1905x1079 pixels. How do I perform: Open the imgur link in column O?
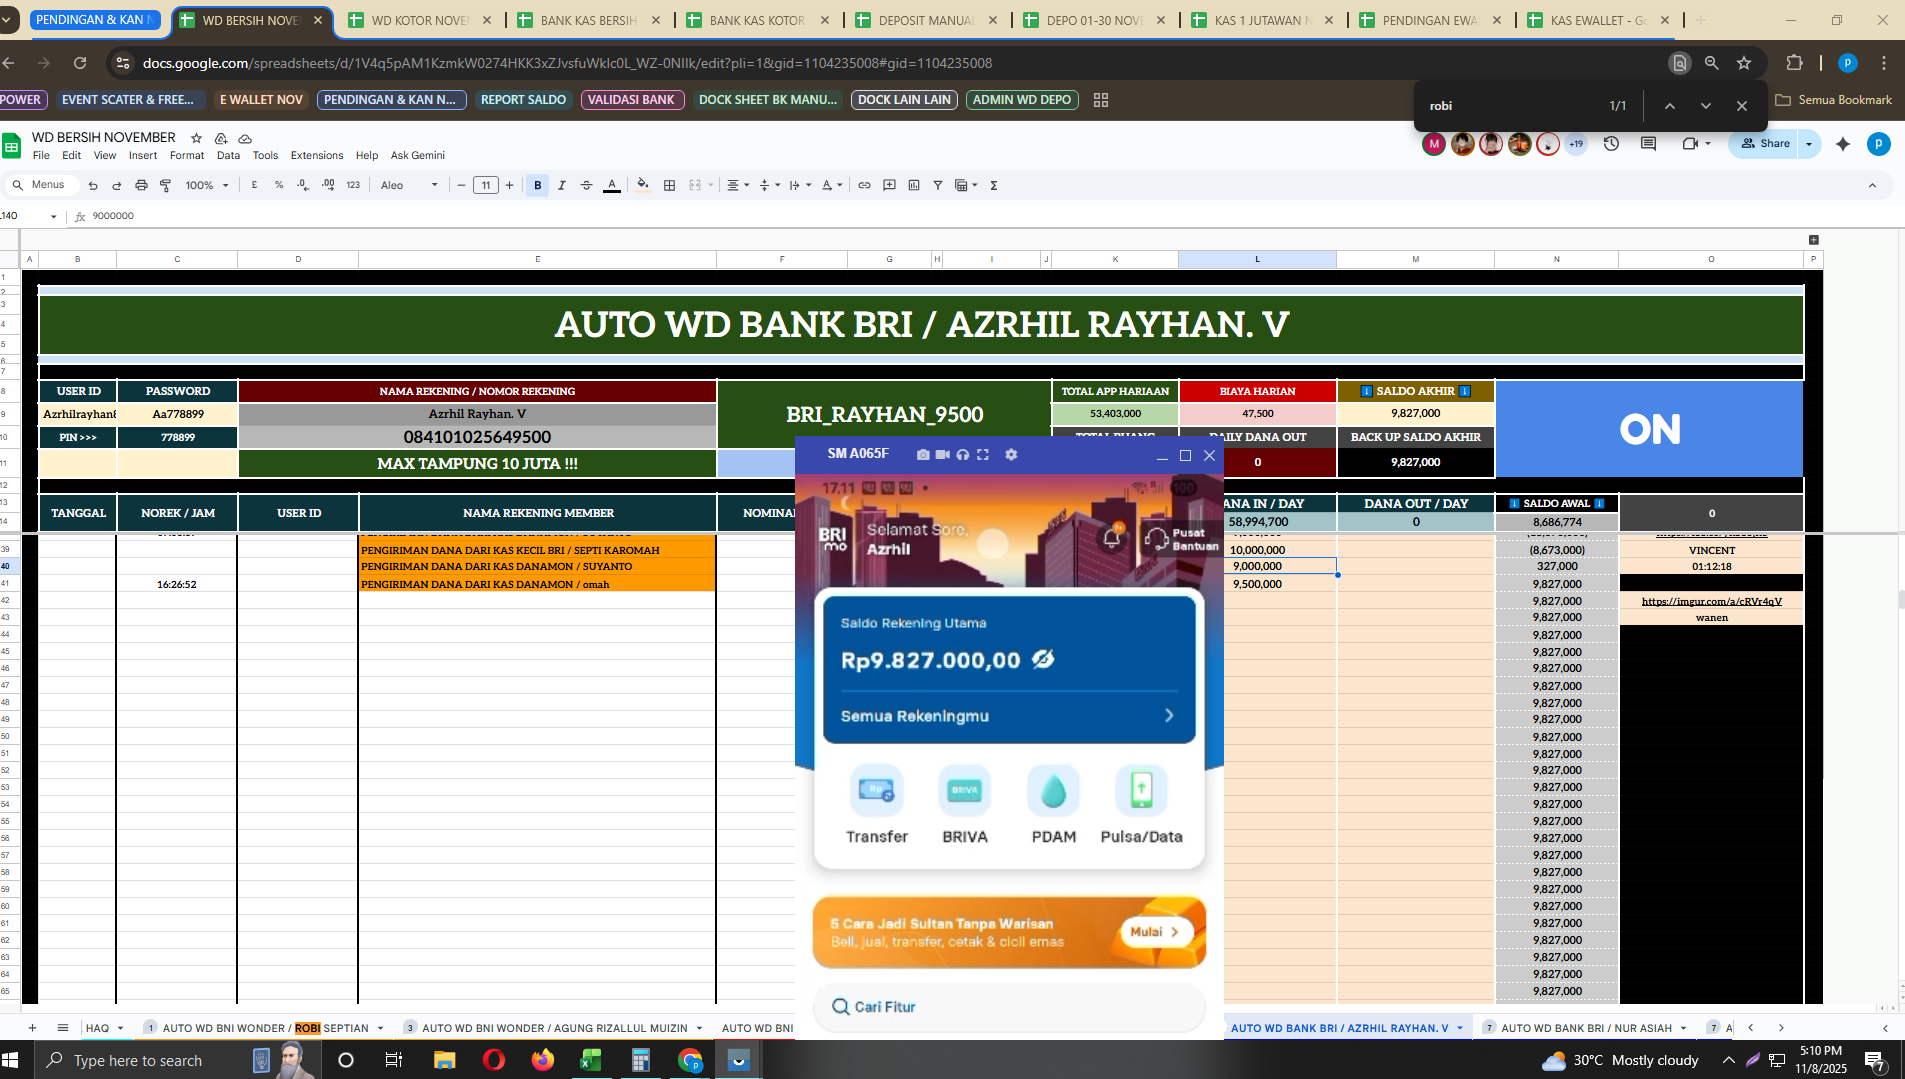tap(1711, 601)
